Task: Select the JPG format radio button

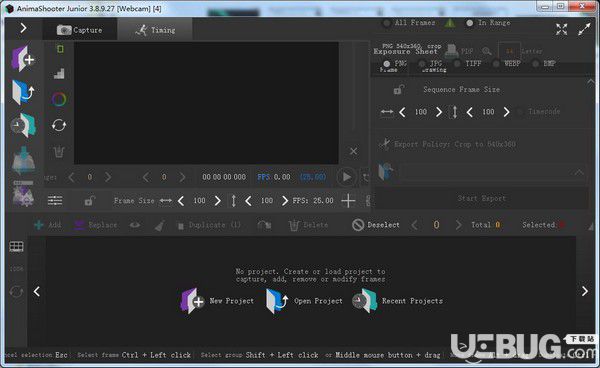Action: tap(422, 64)
